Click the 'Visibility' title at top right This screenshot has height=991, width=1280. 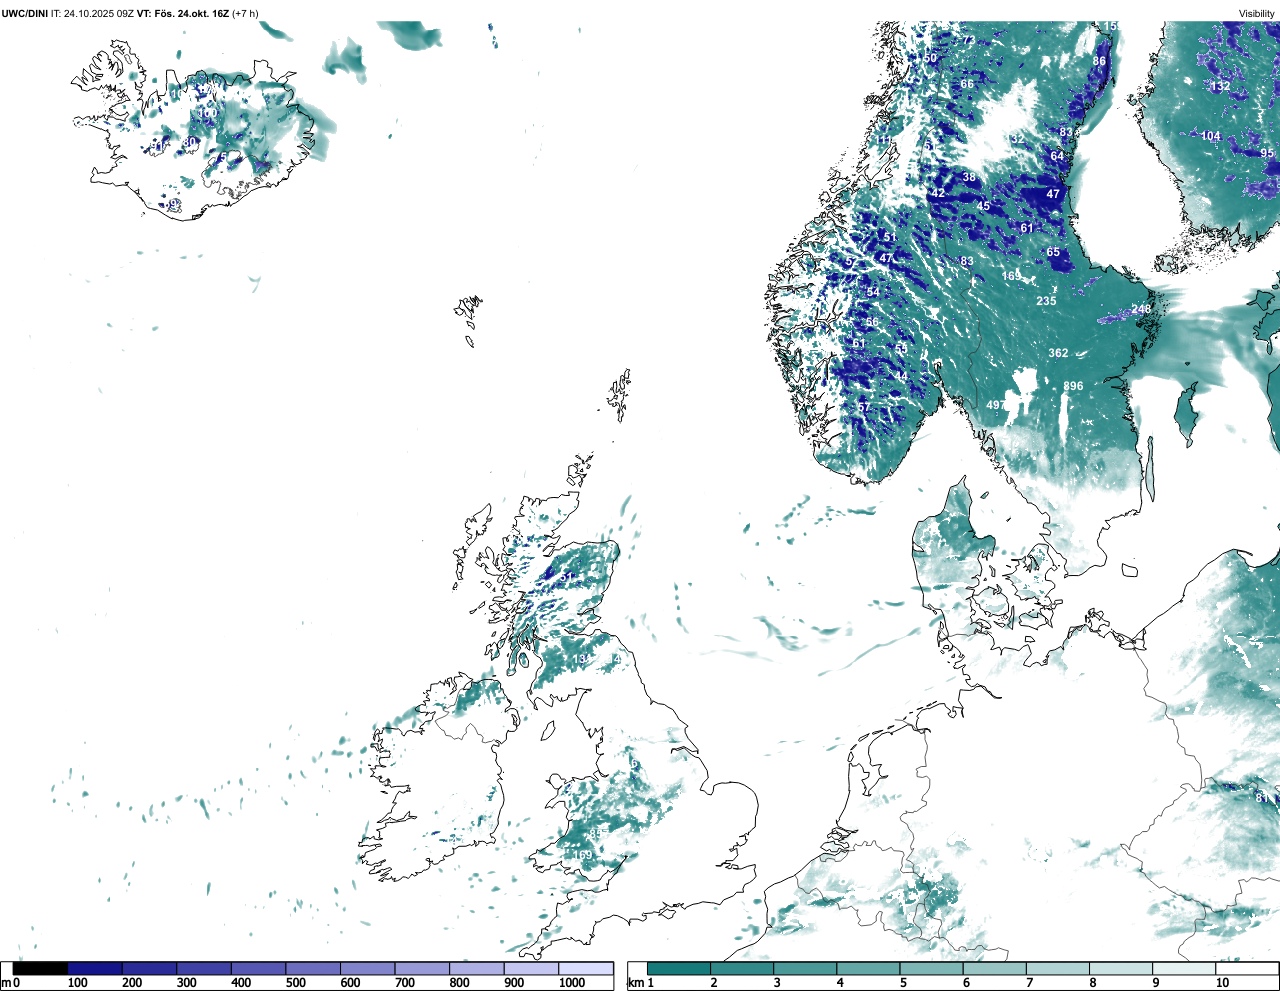coord(1256,14)
